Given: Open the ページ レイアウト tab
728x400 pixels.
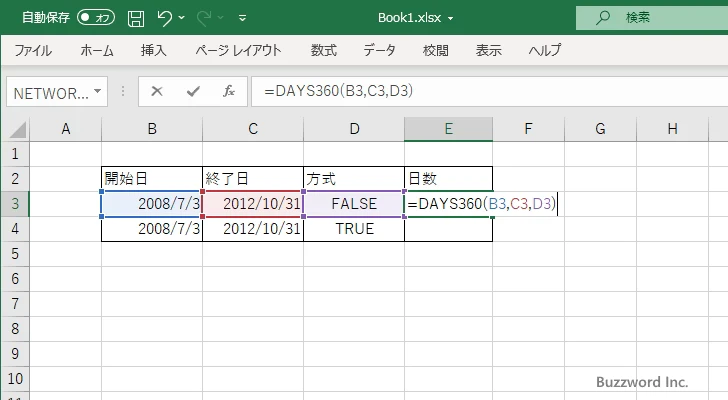Looking at the screenshot, I should click(x=238, y=50).
